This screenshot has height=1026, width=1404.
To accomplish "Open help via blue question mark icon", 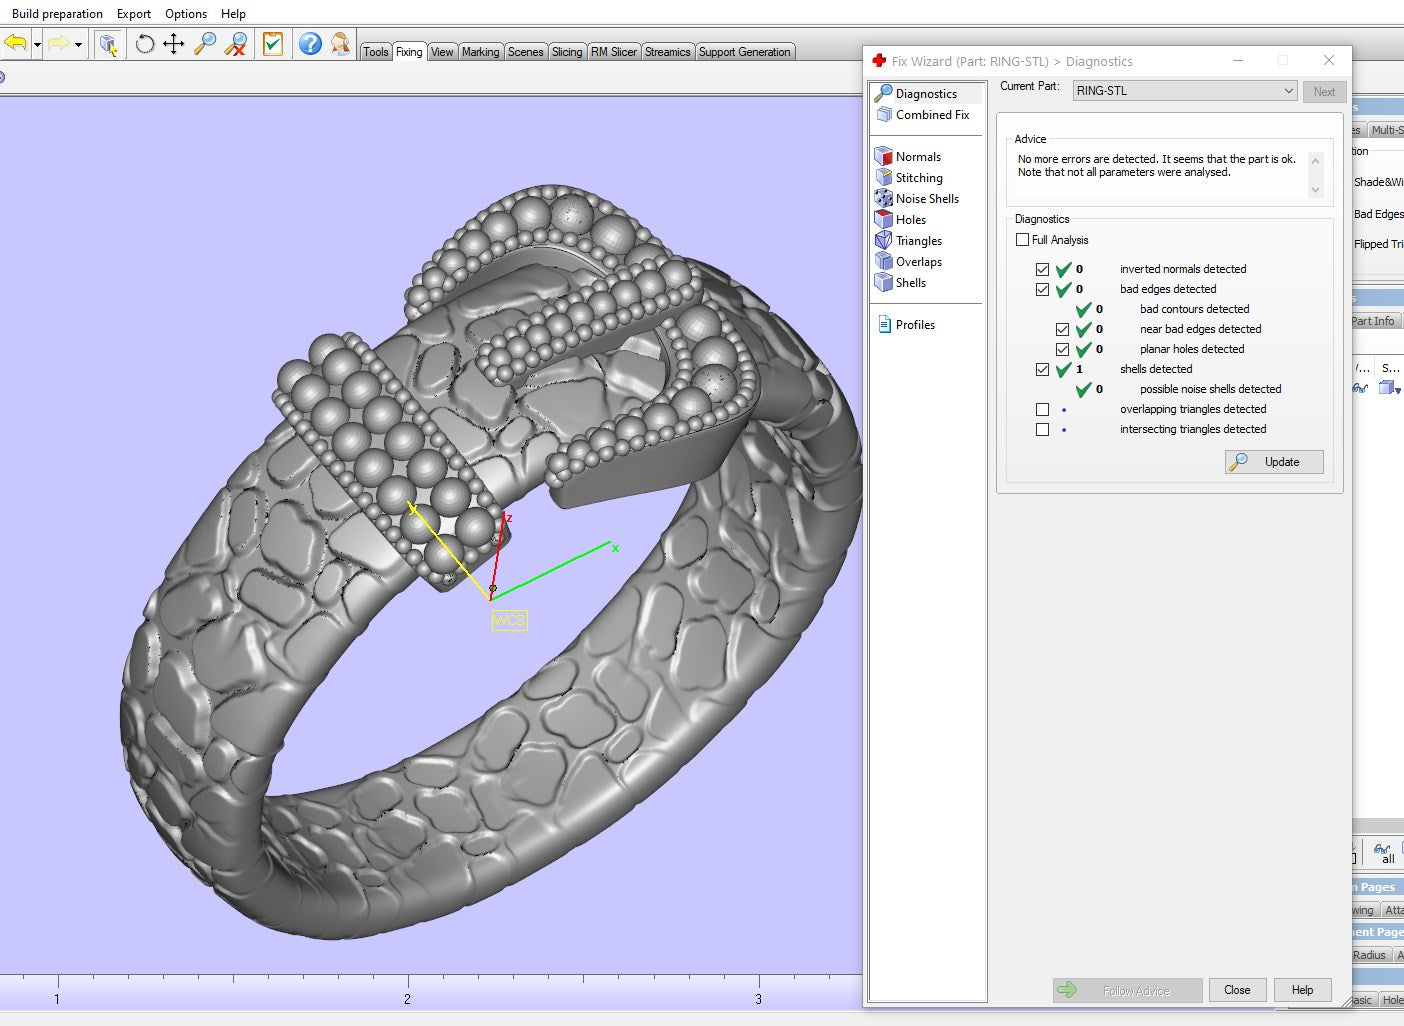I will [x=310, y=44].
